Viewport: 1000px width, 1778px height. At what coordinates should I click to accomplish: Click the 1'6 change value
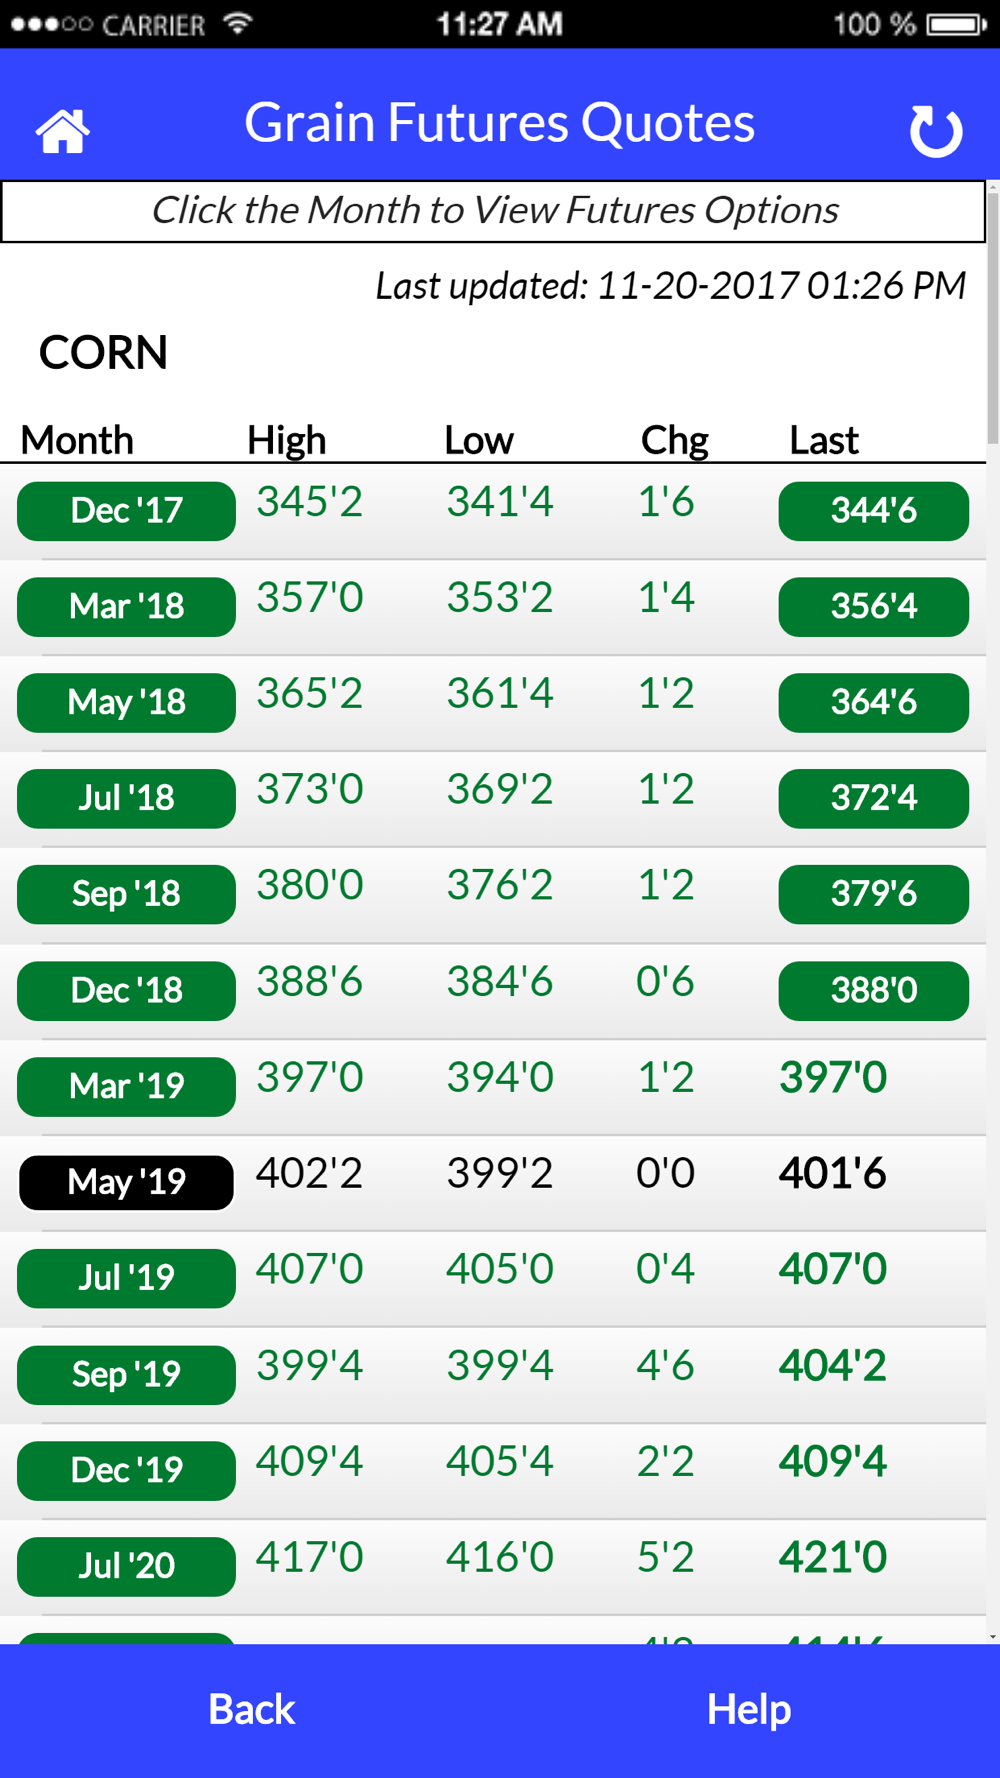pyautogui.click(x=666, y=502)
